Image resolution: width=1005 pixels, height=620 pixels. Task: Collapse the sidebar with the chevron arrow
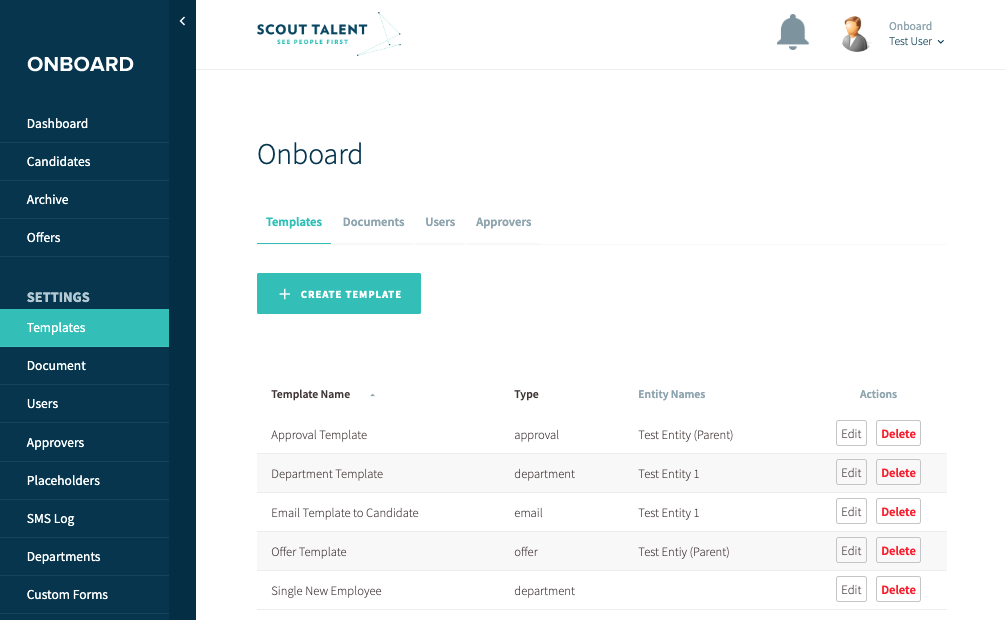pyautogui.click(x=183, y=21)
